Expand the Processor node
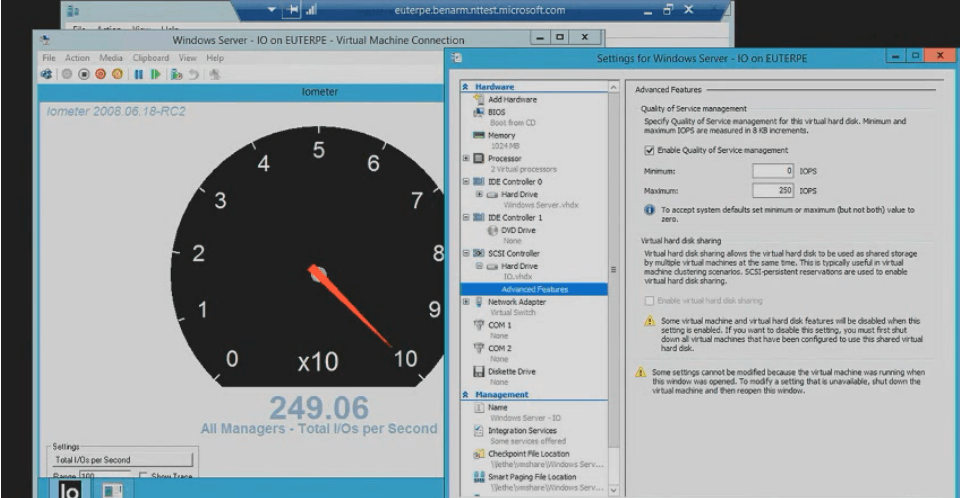The height and width of the screenshot is (498, 960). [466, 158]
